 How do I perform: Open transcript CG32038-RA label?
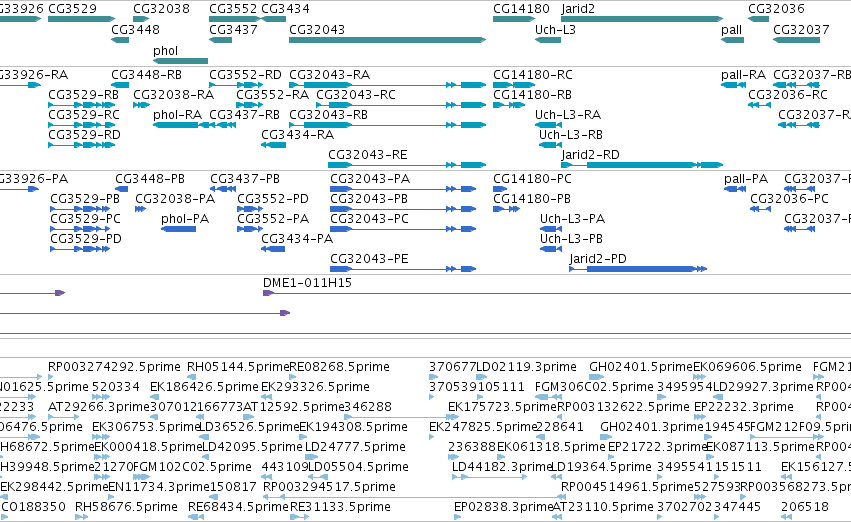[x=174, y=94]
